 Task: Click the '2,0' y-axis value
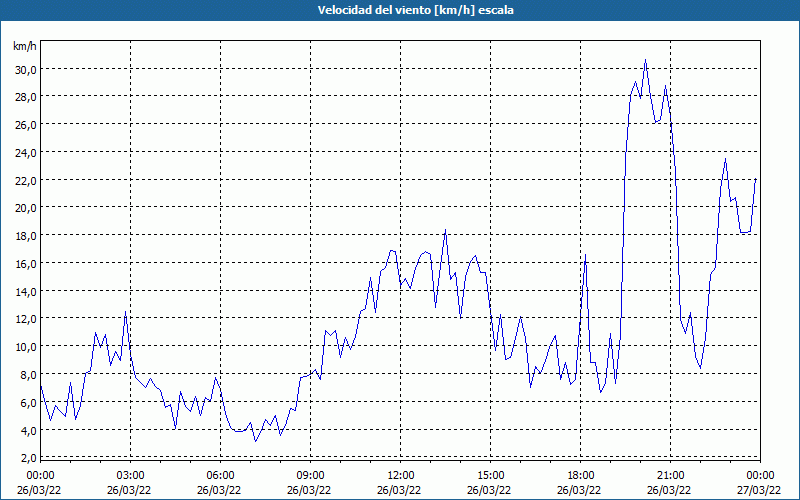(28, 458)
